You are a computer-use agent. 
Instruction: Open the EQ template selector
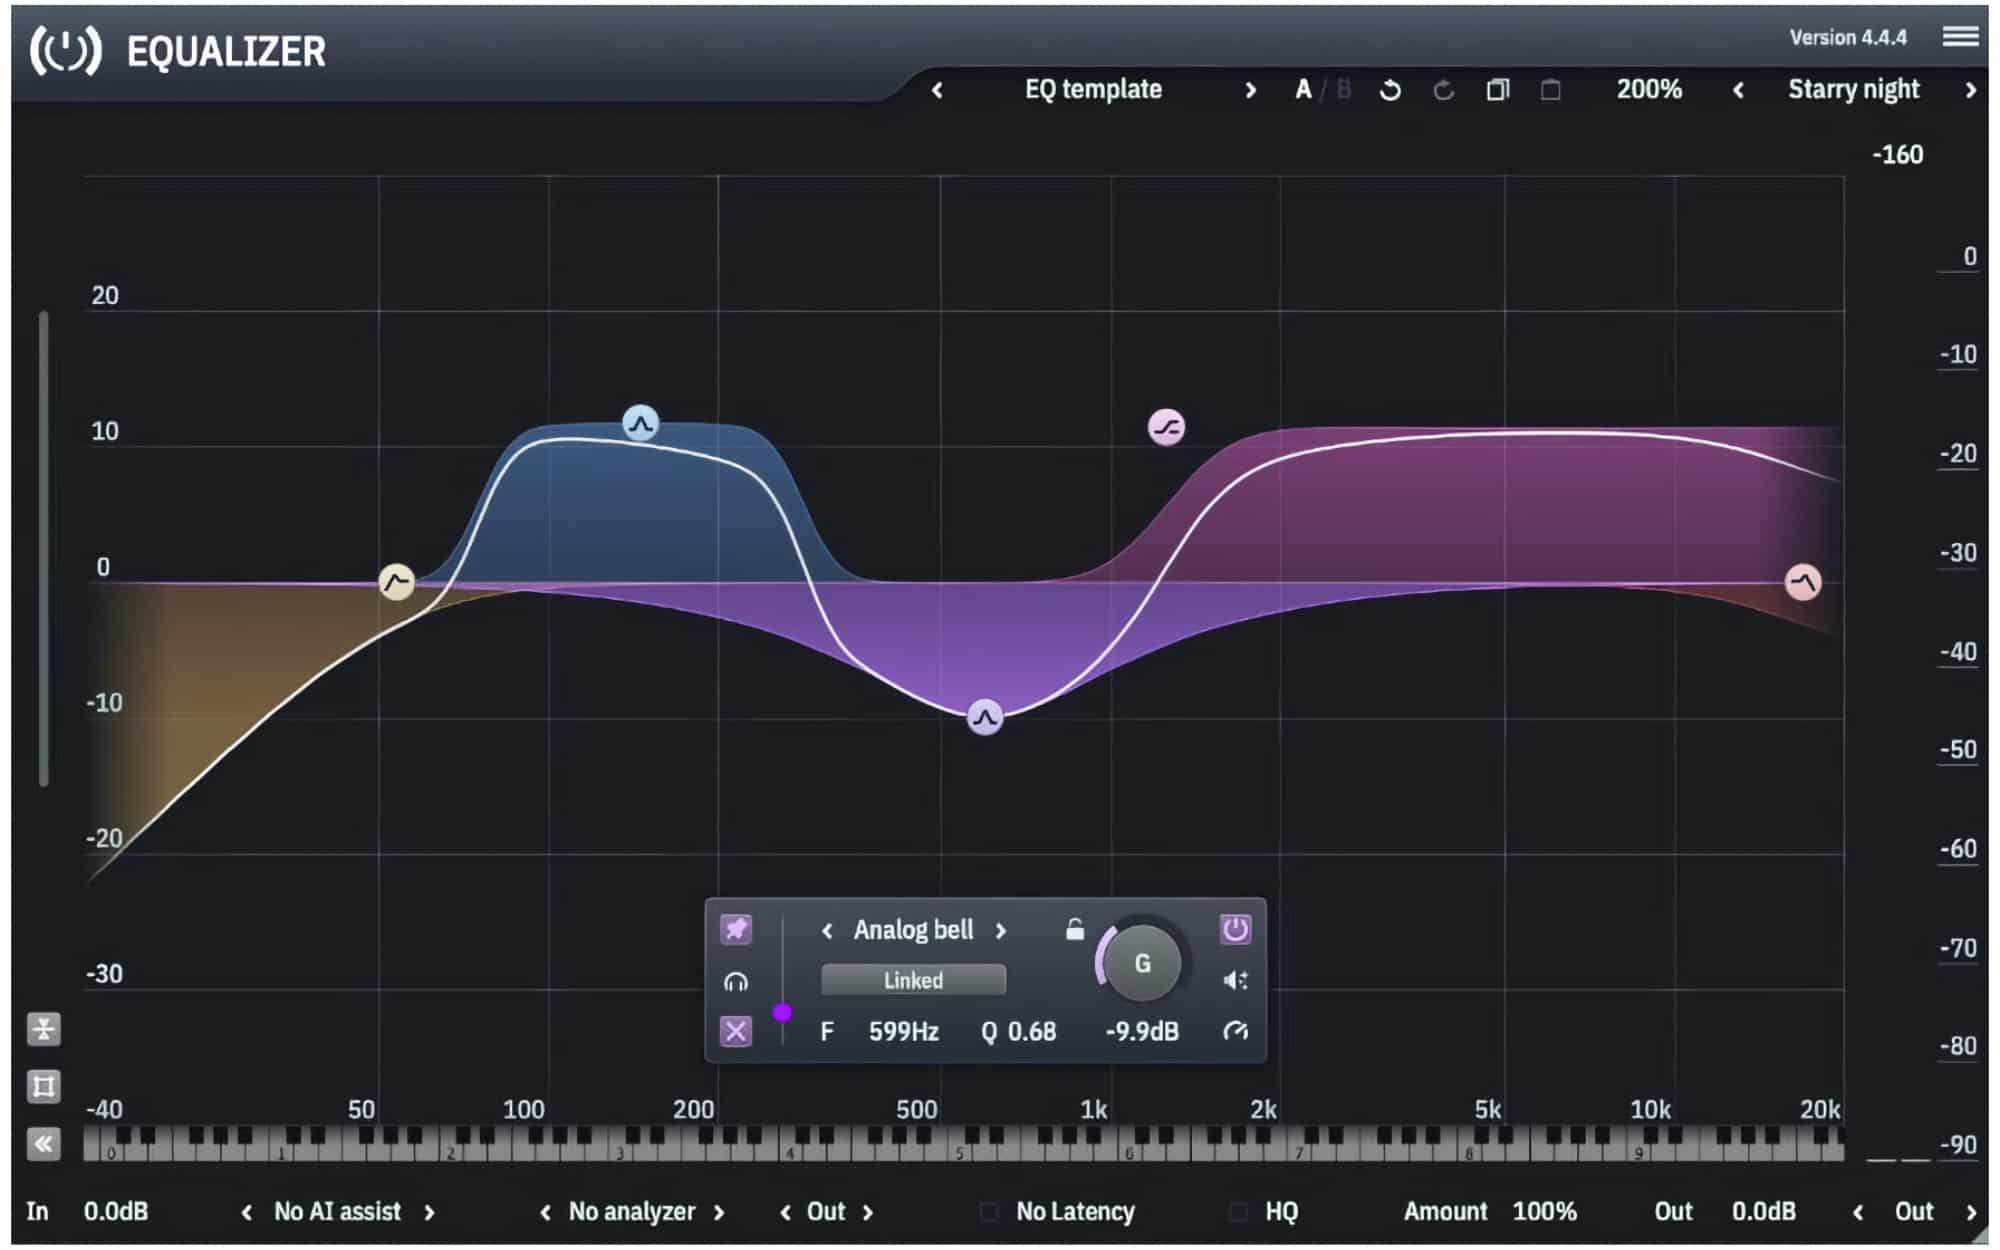pyautogui.click(x=1093, y=90)
